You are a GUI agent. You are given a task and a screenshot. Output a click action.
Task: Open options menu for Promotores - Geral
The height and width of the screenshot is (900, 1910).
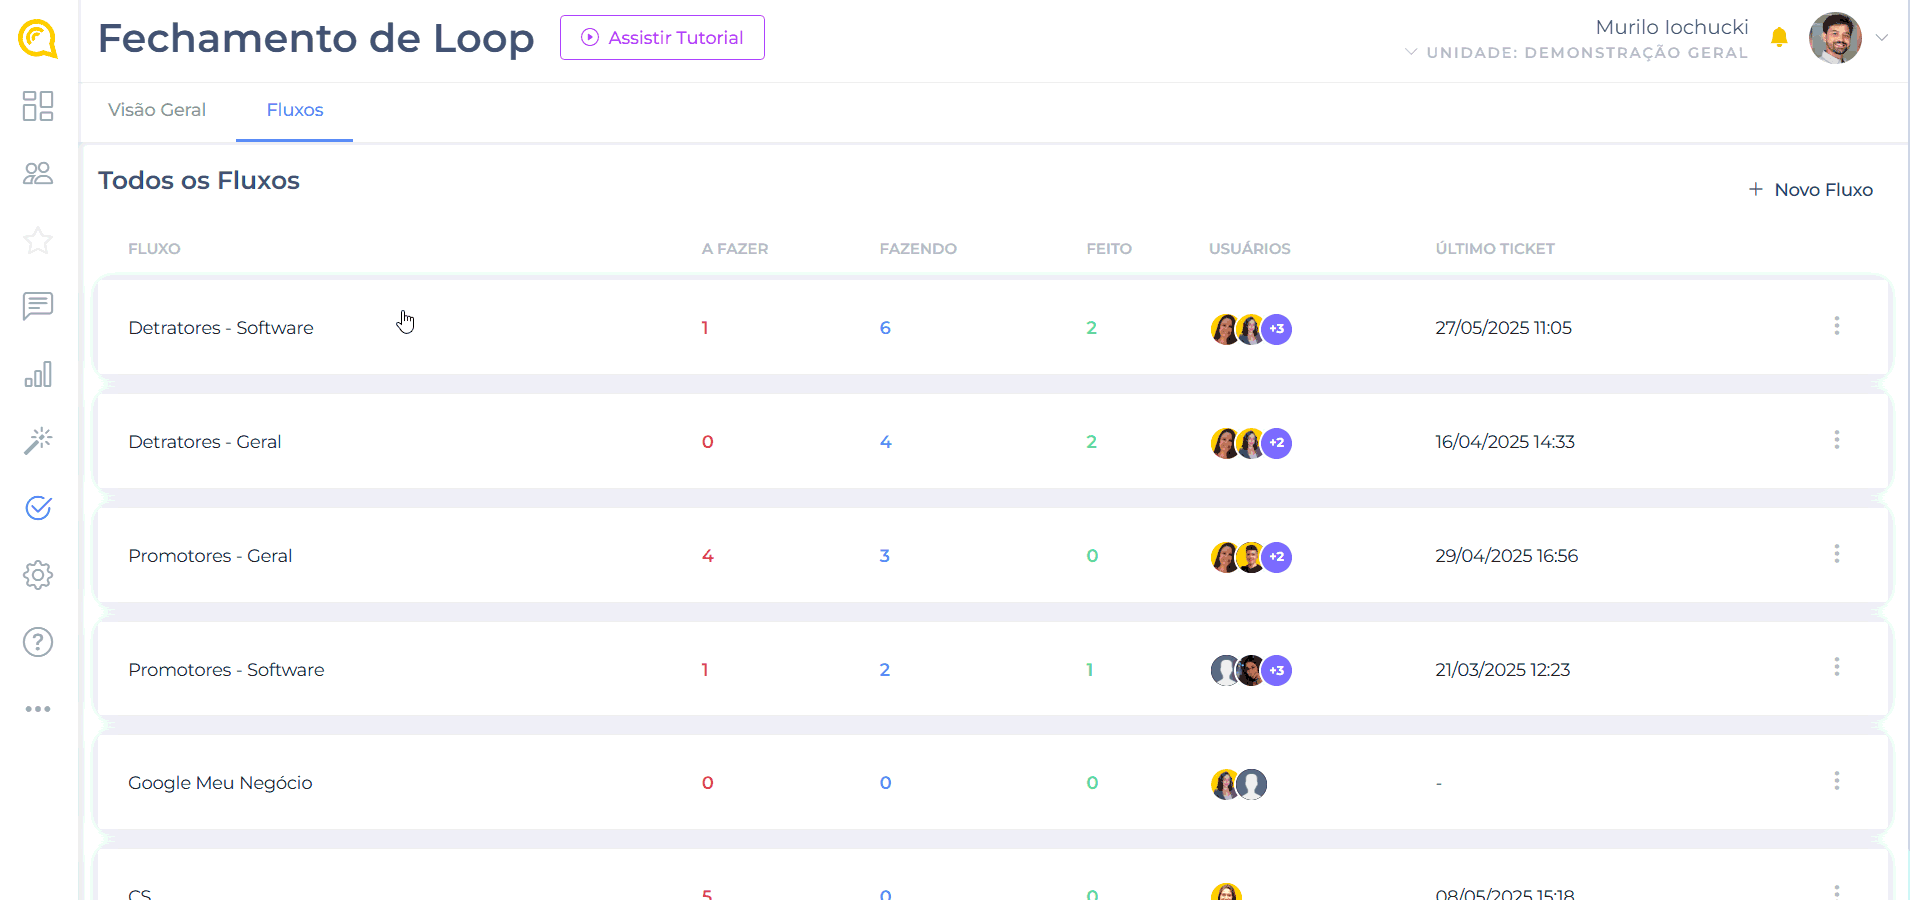(1836, 554)
